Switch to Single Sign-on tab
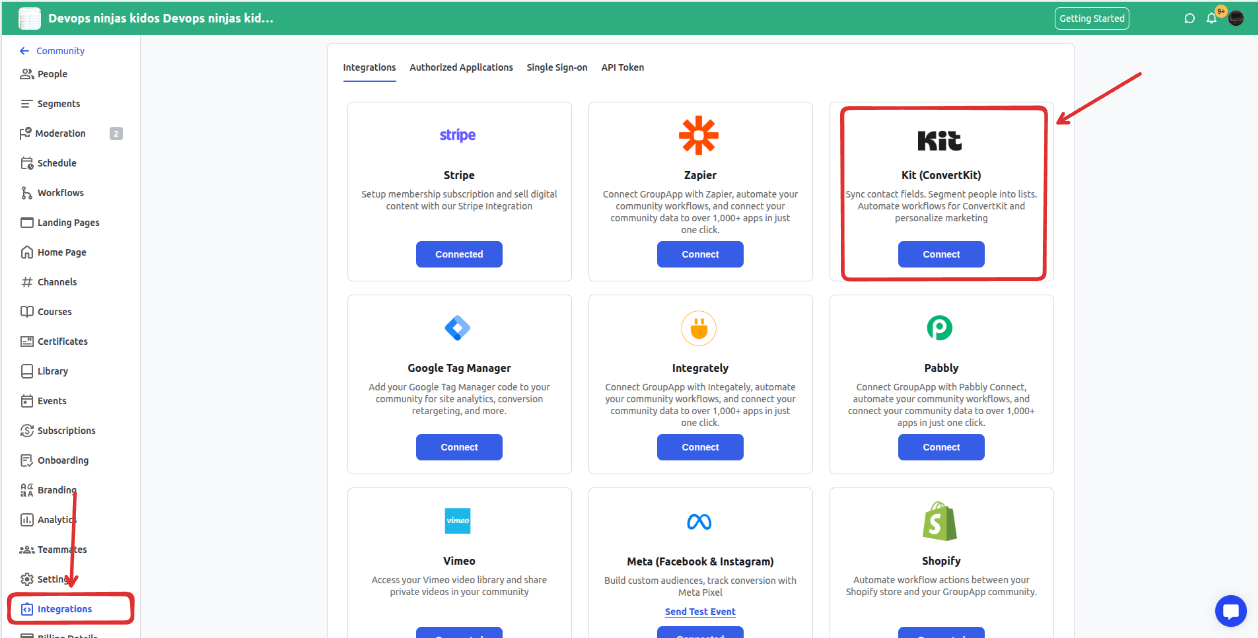This screenshot has width=1258, height=638. coord(557,68)
